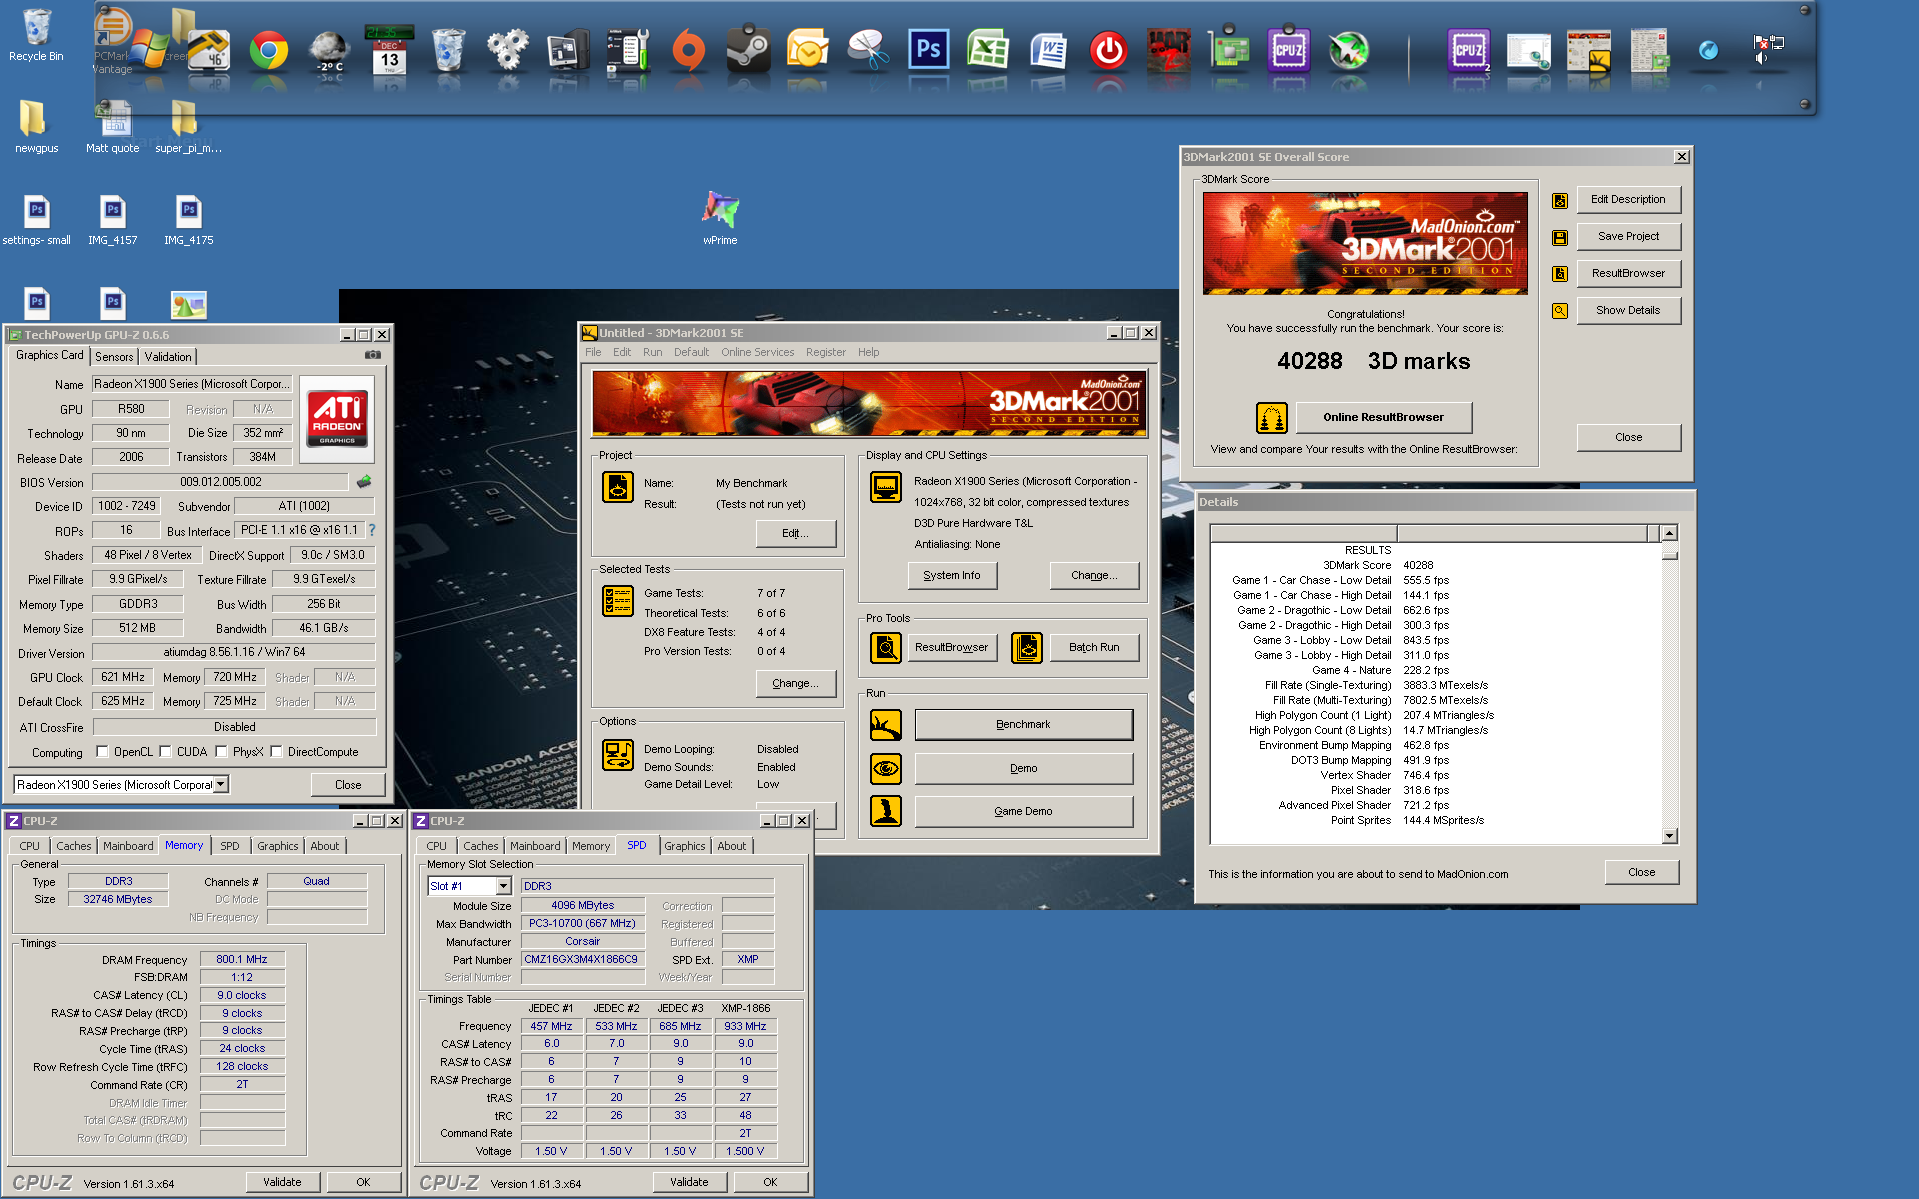Click the icon beside Edit Description
This screenshot has width=1919, height=1199.
coord(1560,201)
